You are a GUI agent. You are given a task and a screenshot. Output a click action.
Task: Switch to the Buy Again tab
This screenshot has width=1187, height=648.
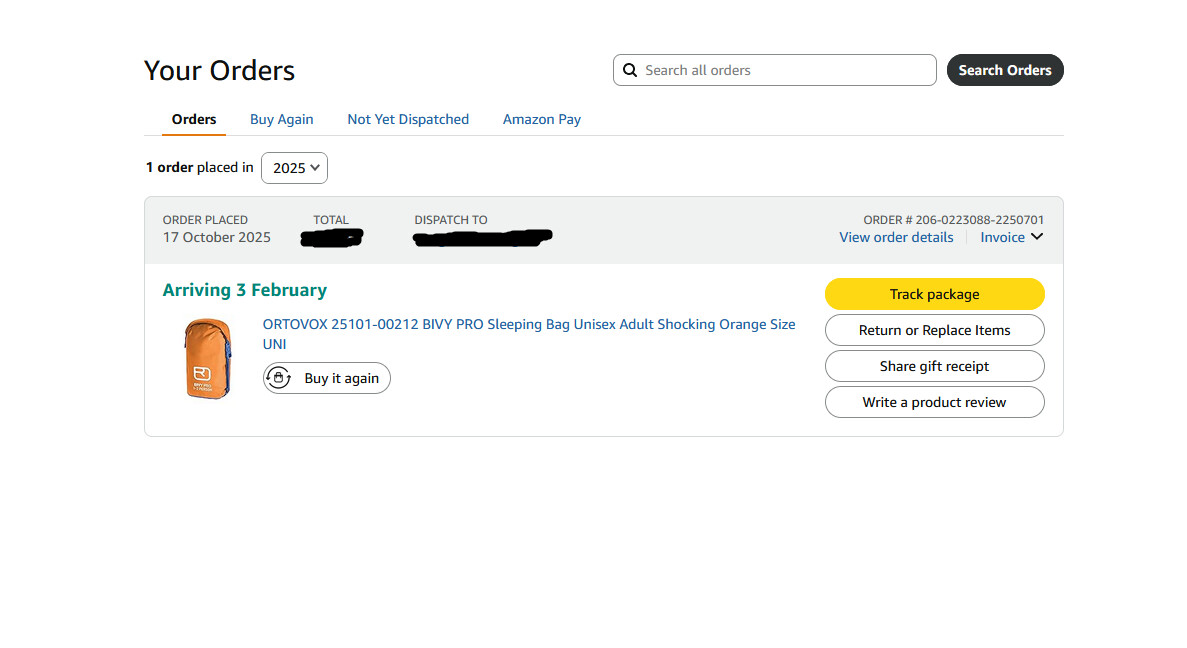[x=281, y=119]
